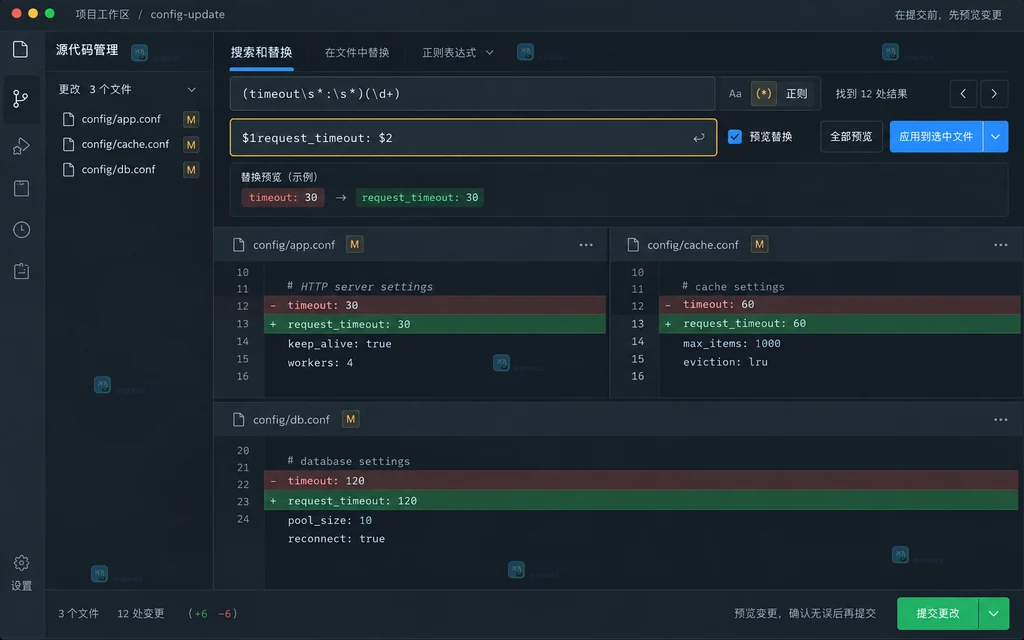
Task: Open dropdown arrow next to 提交更改
Action: click(993, 614)
